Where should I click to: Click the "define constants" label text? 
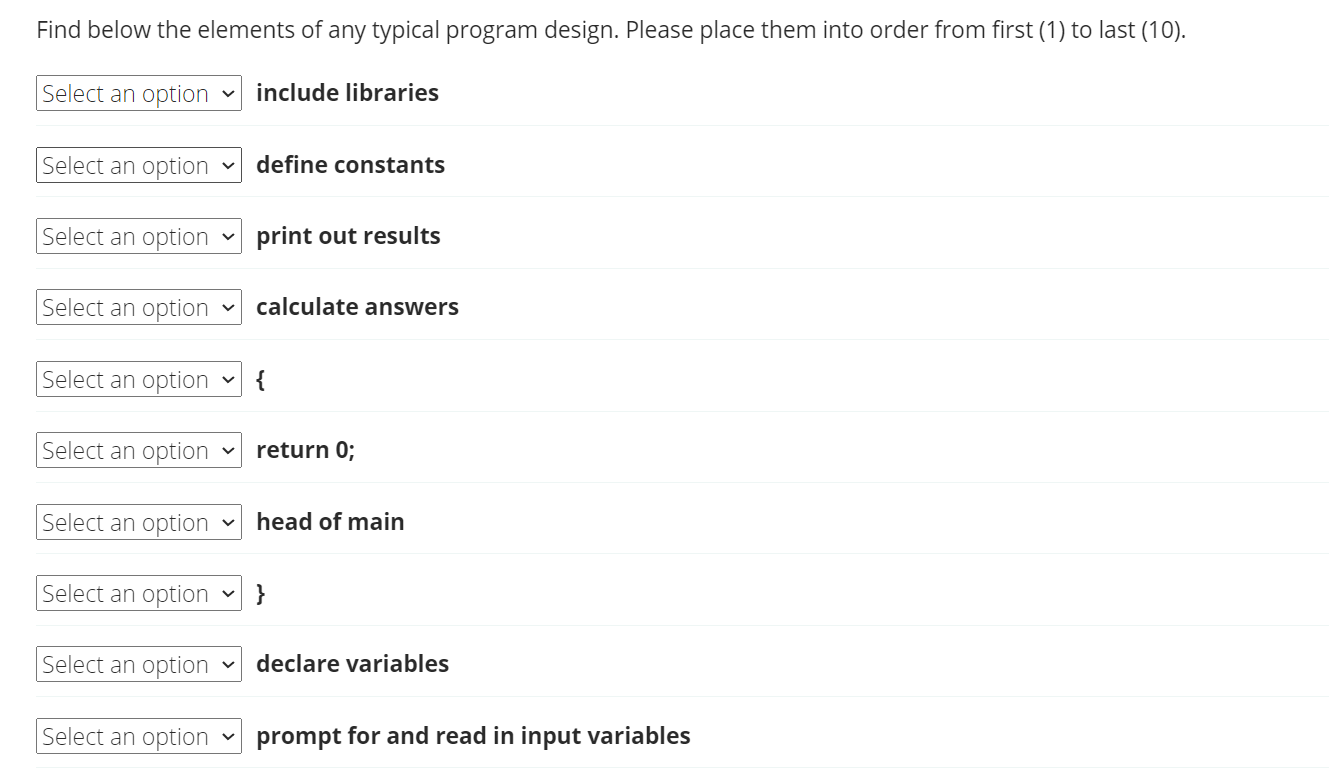click(x=351, y=164)
